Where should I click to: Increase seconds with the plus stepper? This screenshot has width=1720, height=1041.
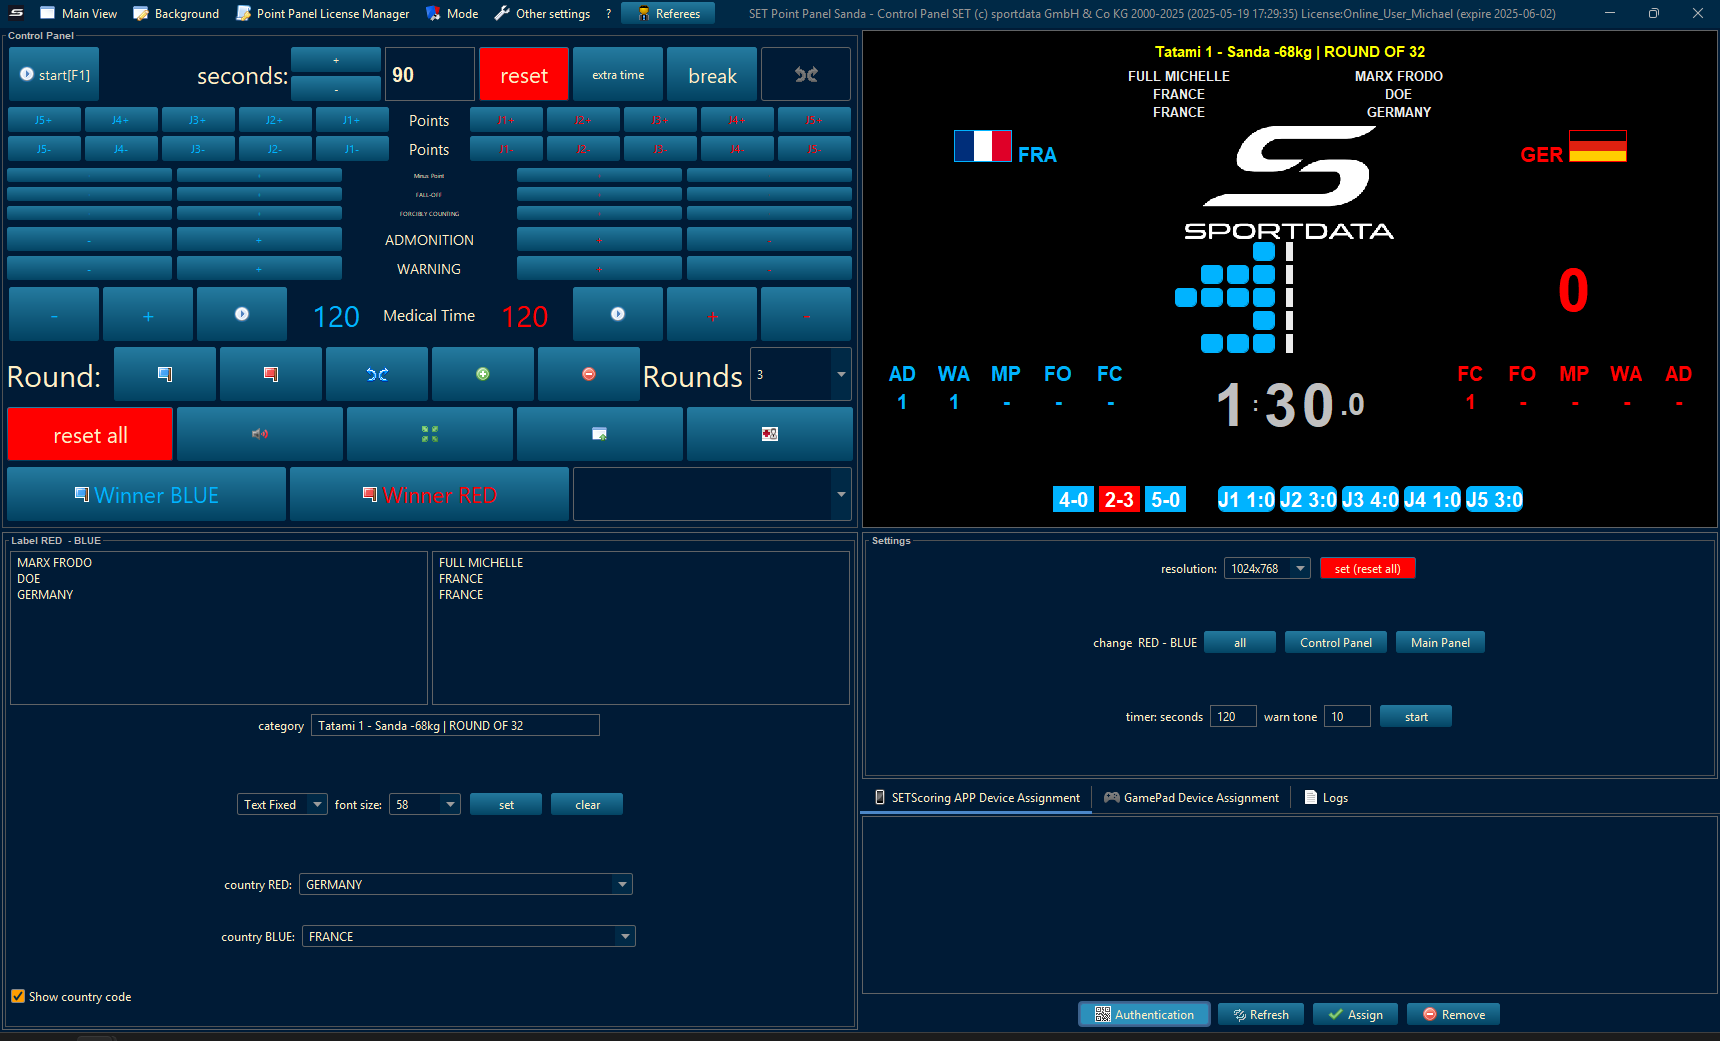(336, 61)
